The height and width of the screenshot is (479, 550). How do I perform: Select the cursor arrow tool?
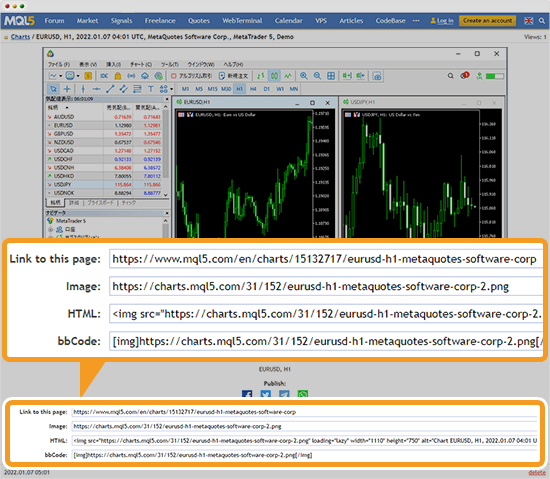click(x=53, y=89)
